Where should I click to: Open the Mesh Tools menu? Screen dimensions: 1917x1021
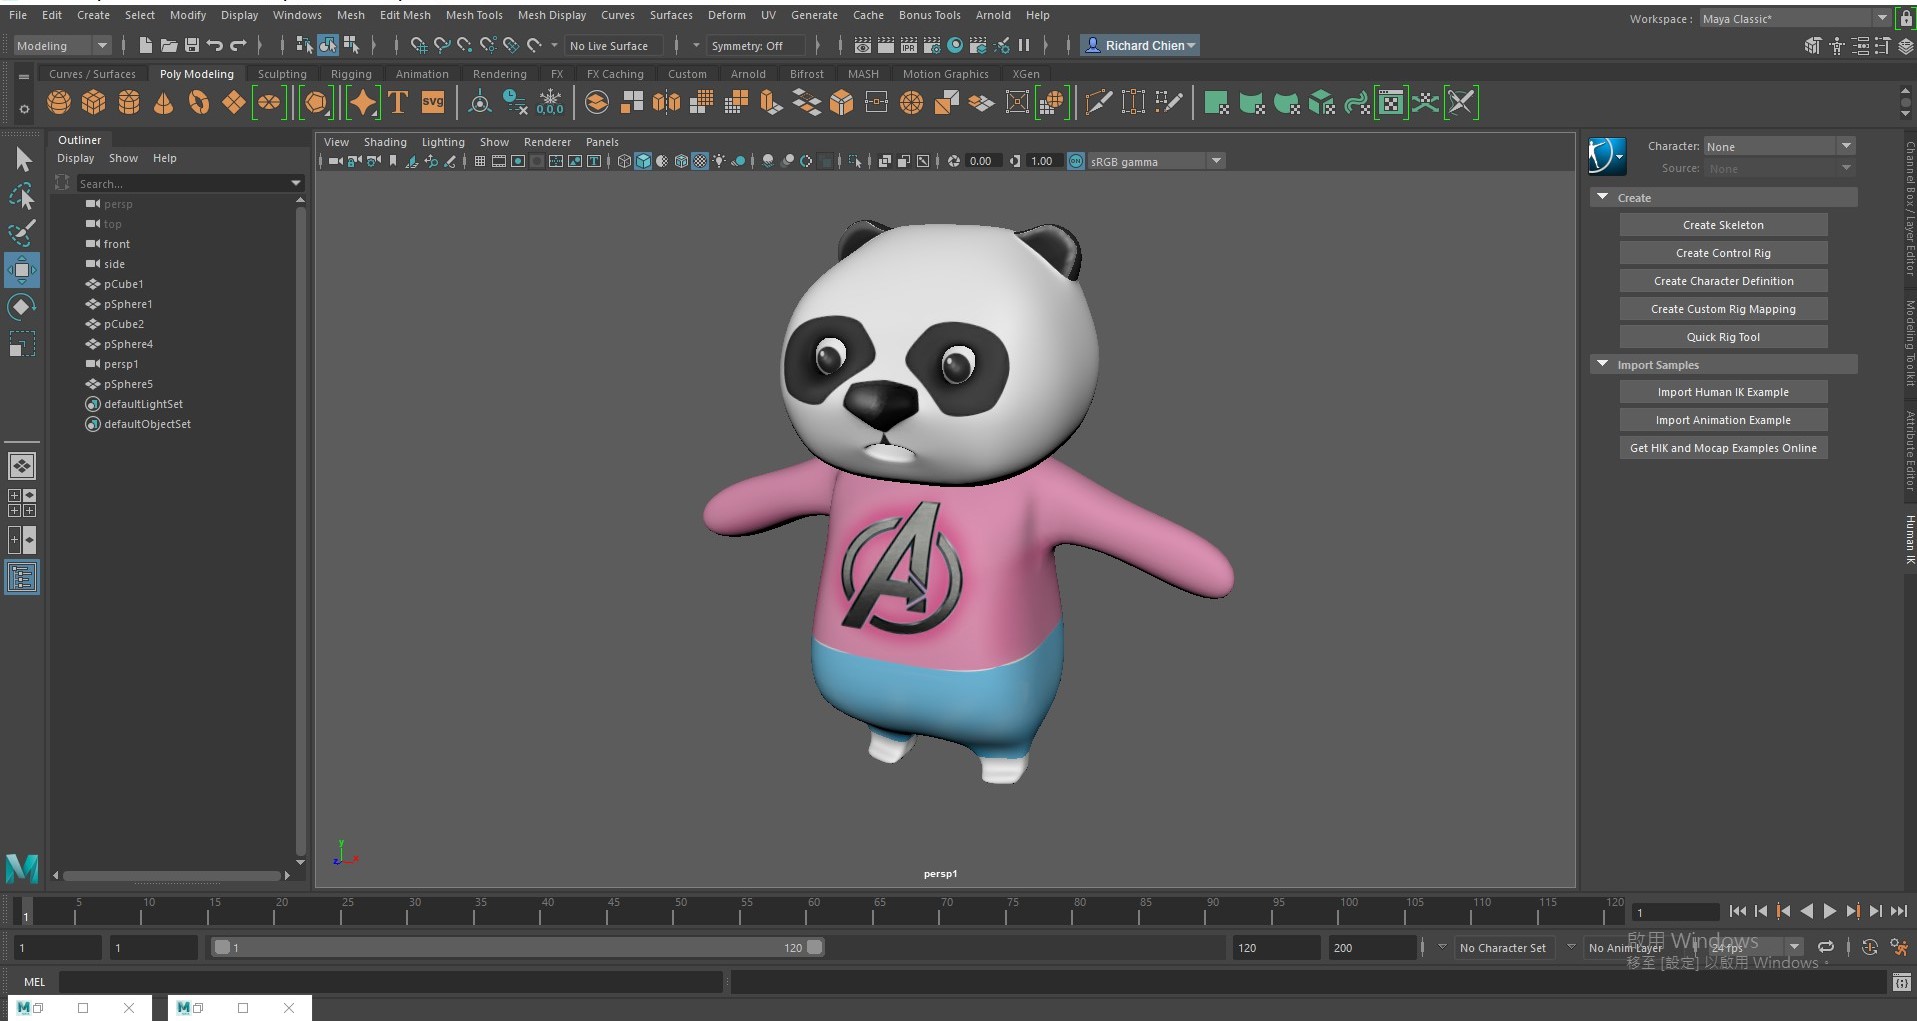point(474,15)
